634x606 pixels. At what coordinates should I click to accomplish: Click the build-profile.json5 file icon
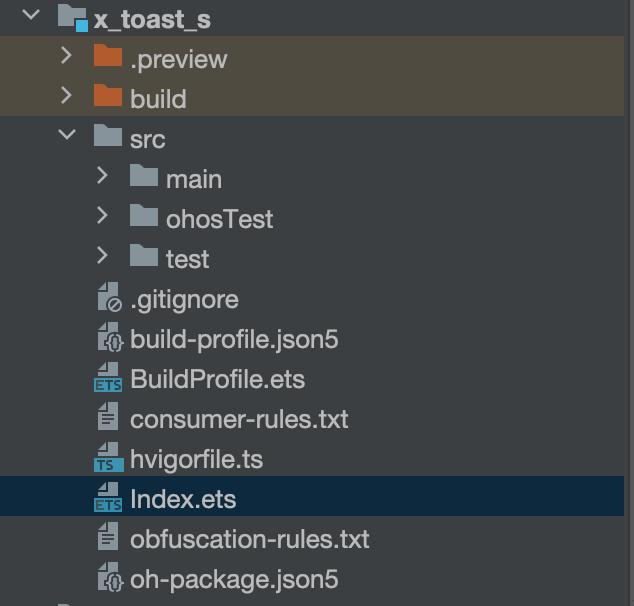108,339
